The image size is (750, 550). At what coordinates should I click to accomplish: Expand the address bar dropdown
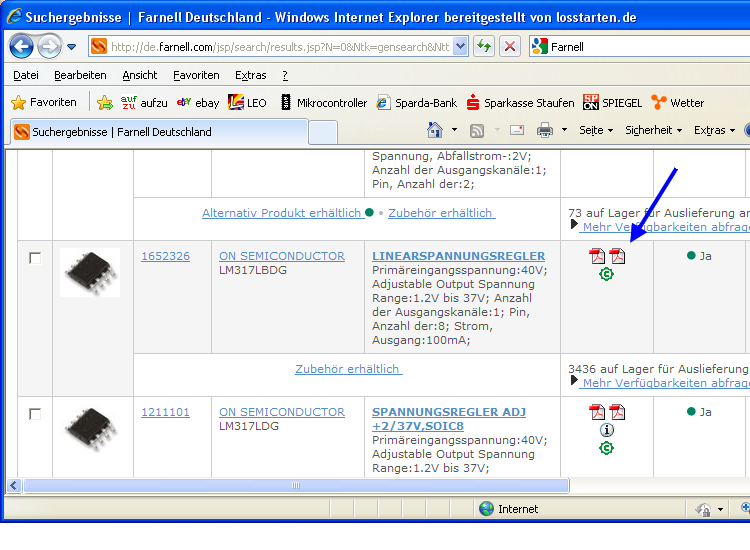point(460,47)
